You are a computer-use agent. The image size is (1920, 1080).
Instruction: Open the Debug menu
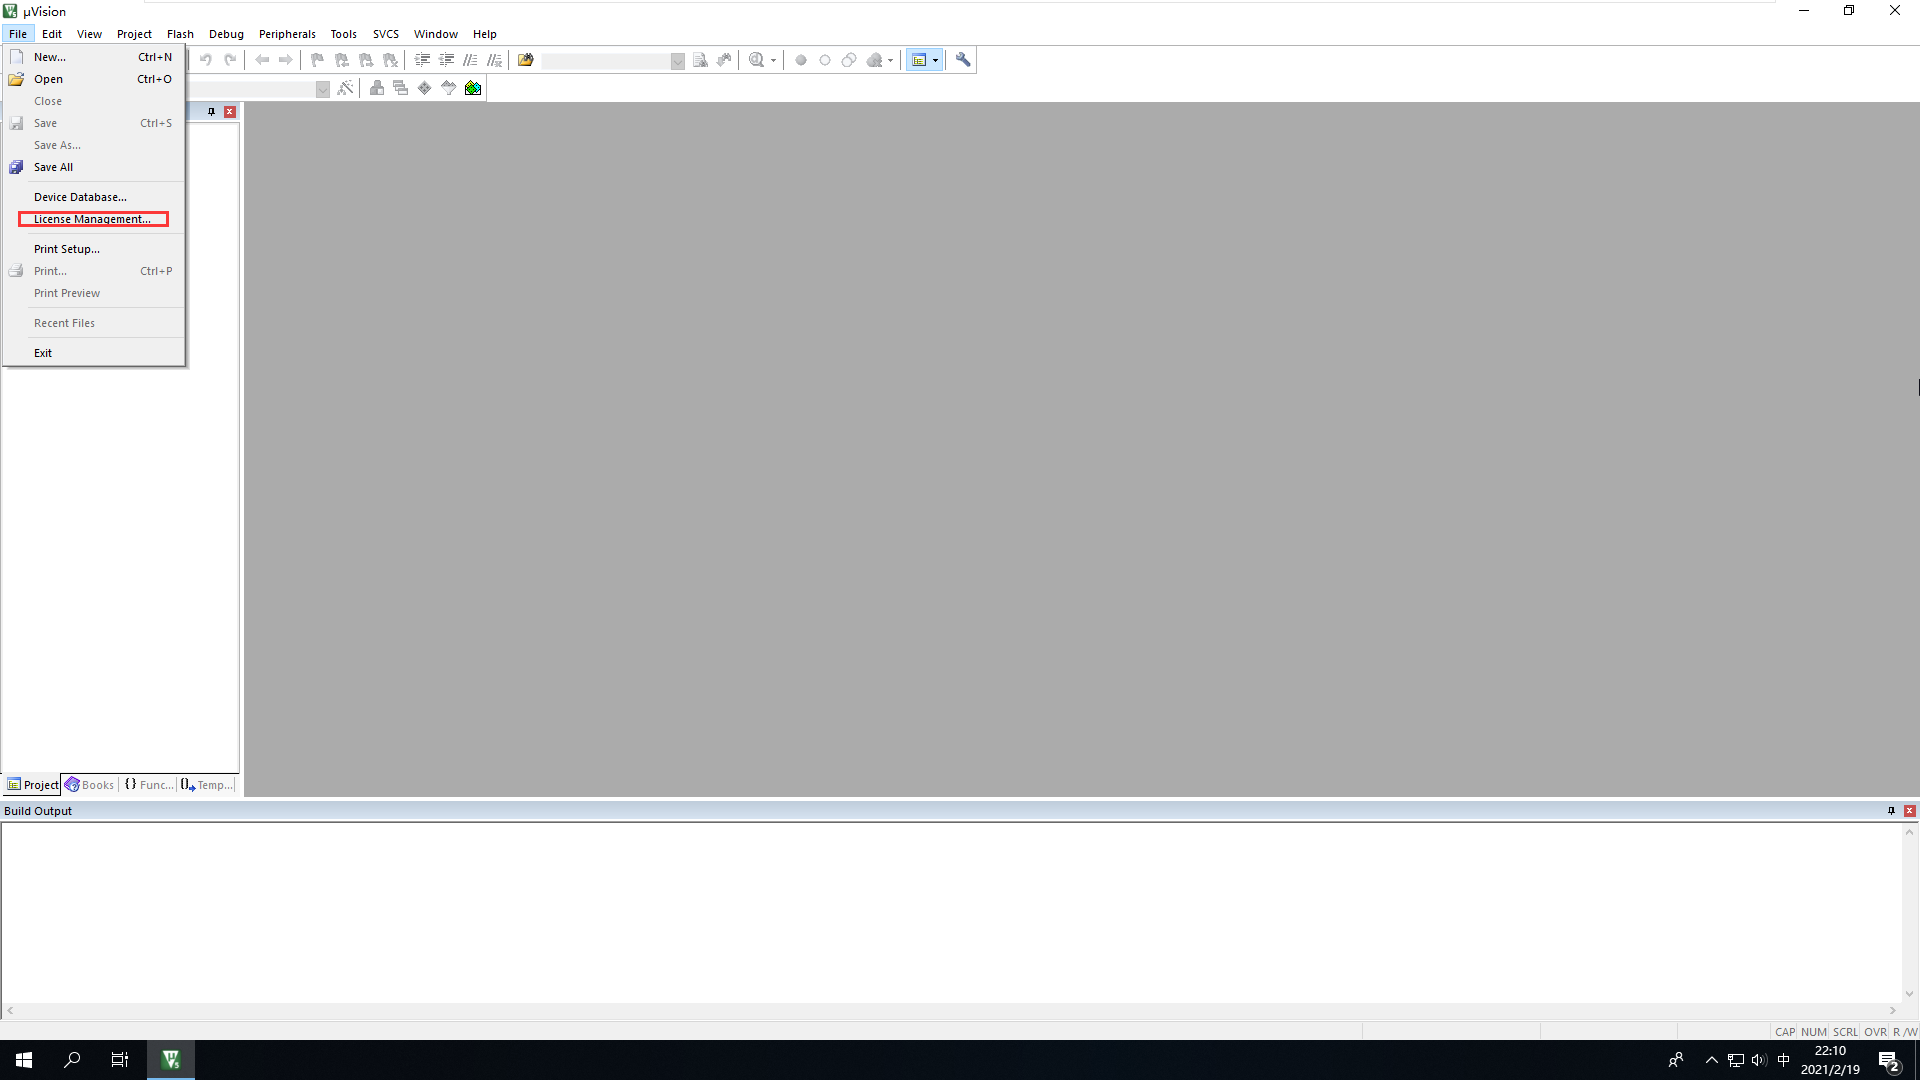click(226, 34)
